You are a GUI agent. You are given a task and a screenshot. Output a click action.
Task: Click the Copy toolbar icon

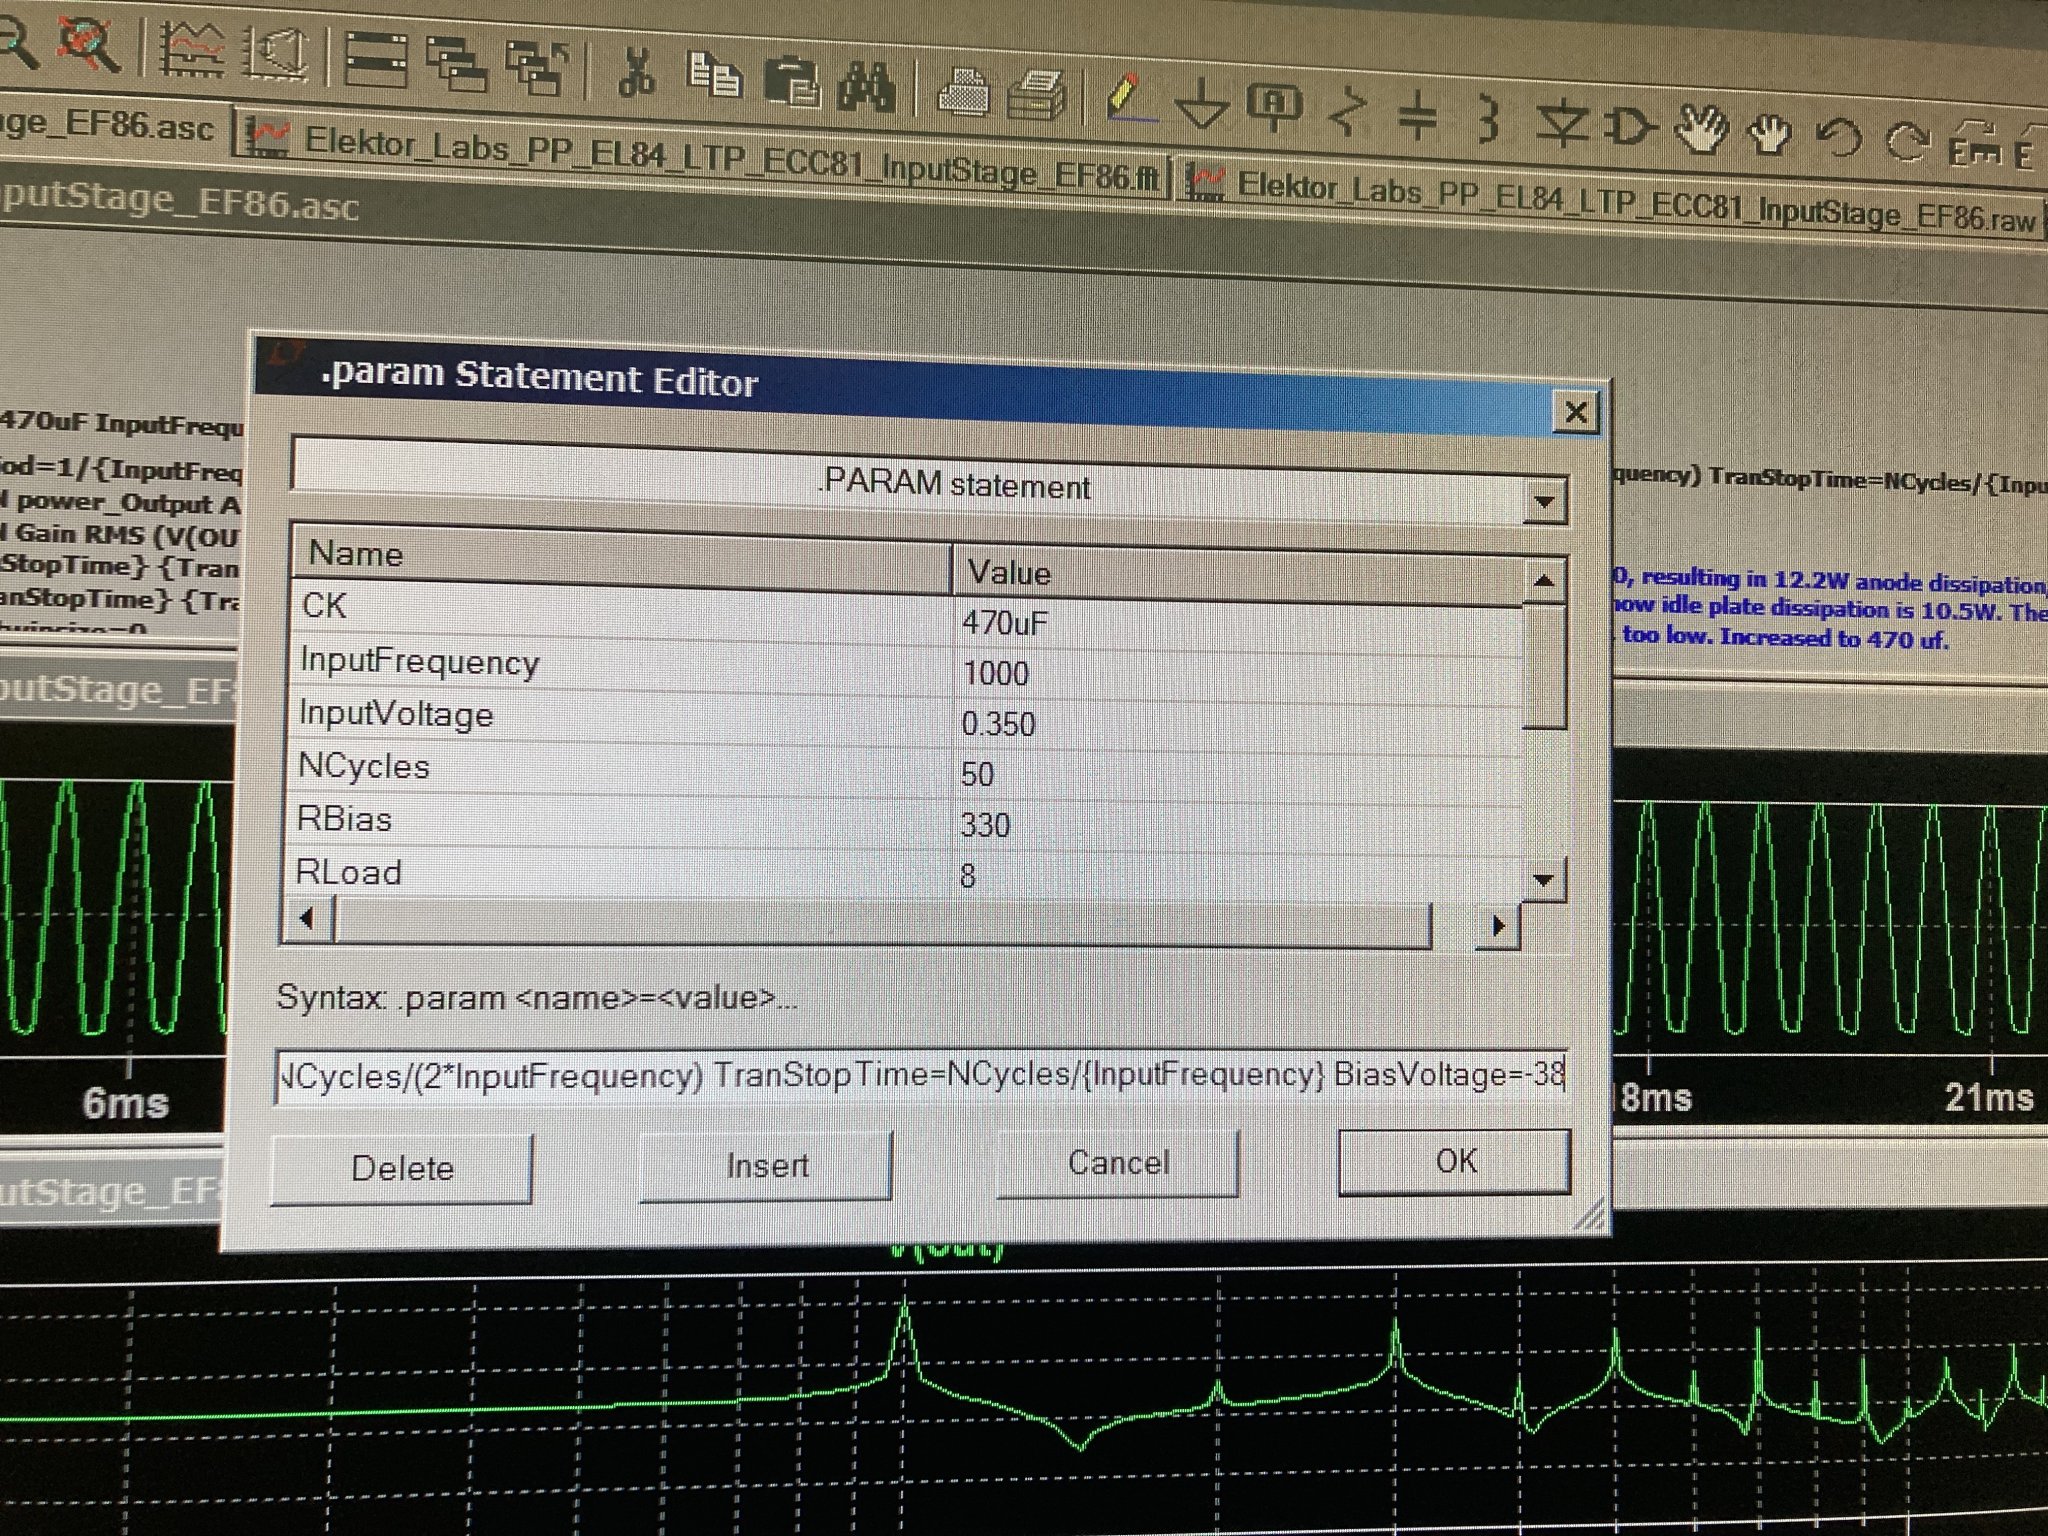pyautogui.click(x=714, y=74)
